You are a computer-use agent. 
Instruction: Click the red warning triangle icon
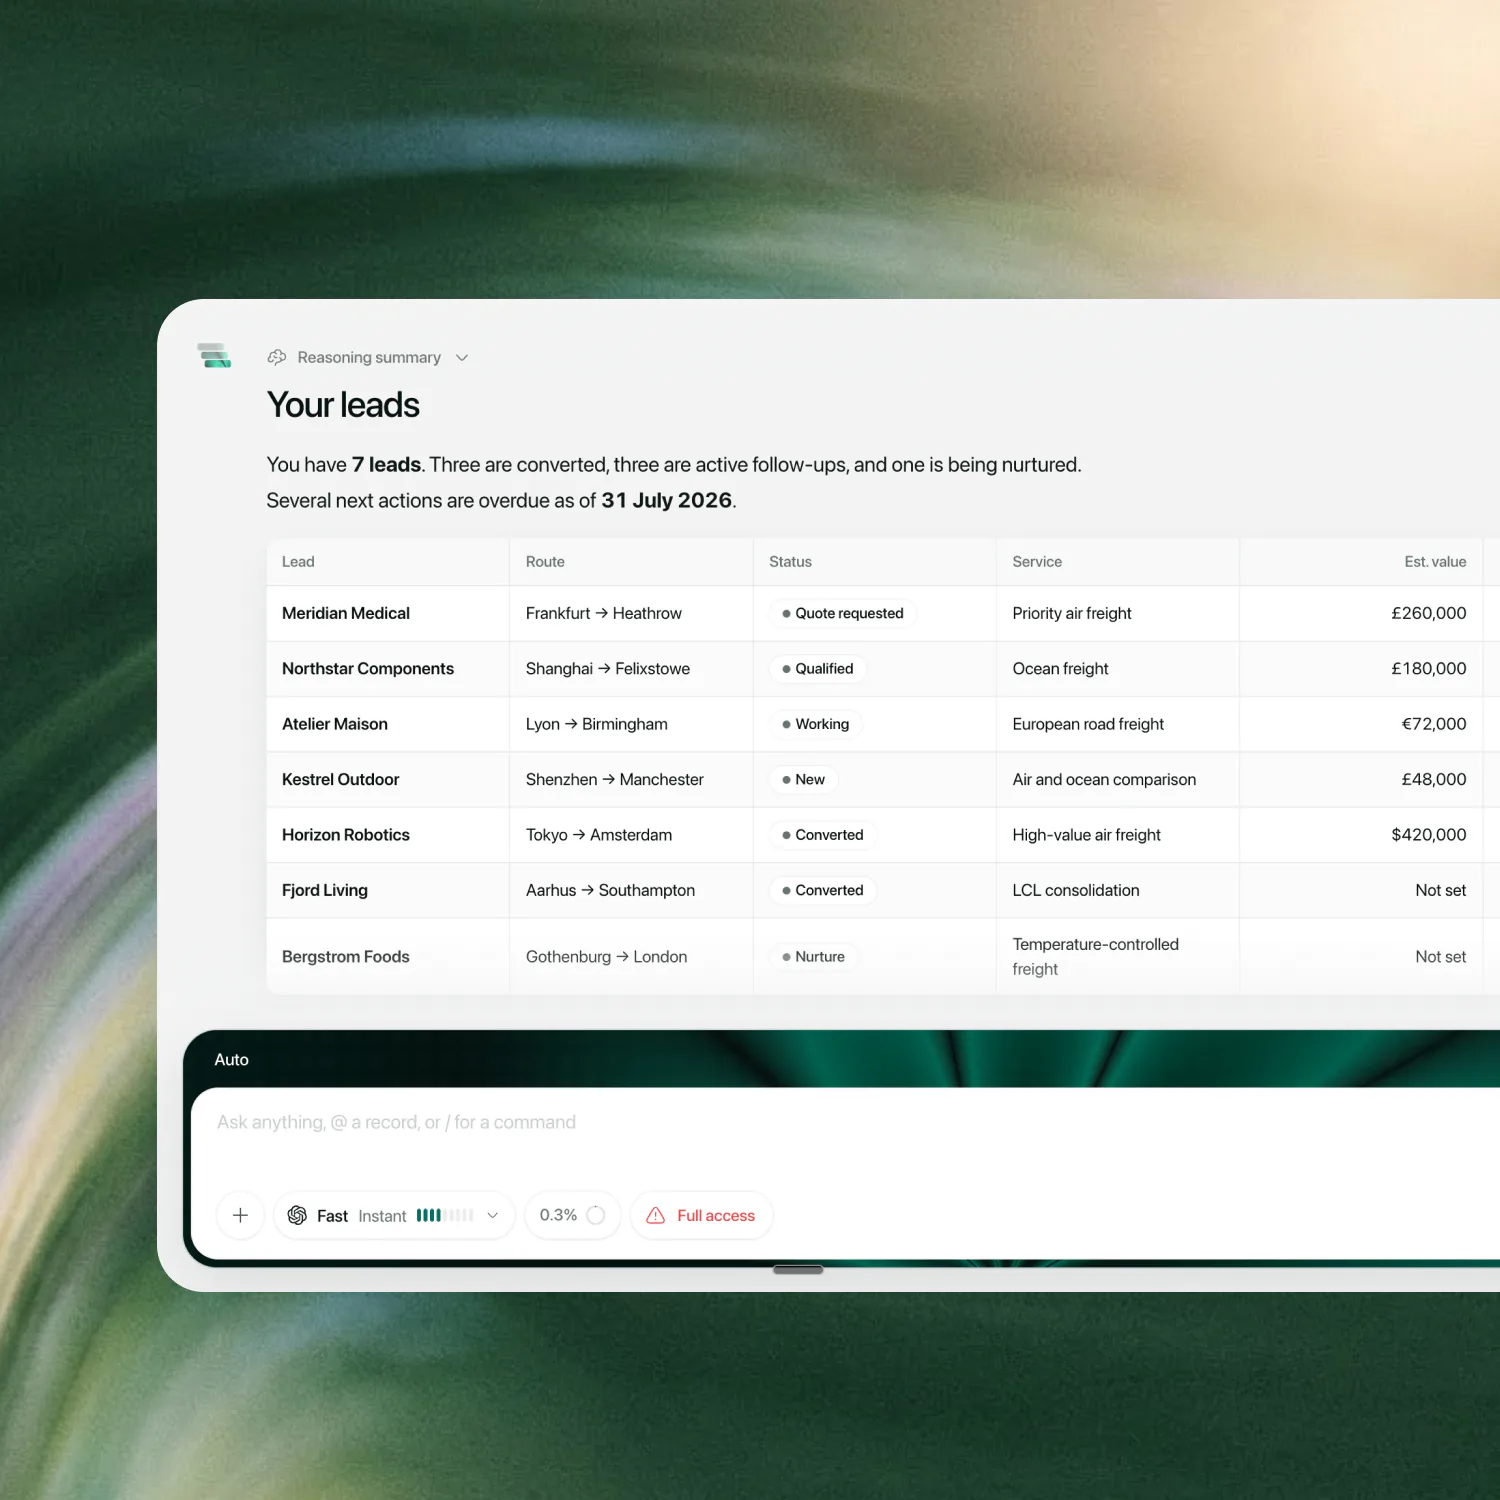pos(656,1215)
